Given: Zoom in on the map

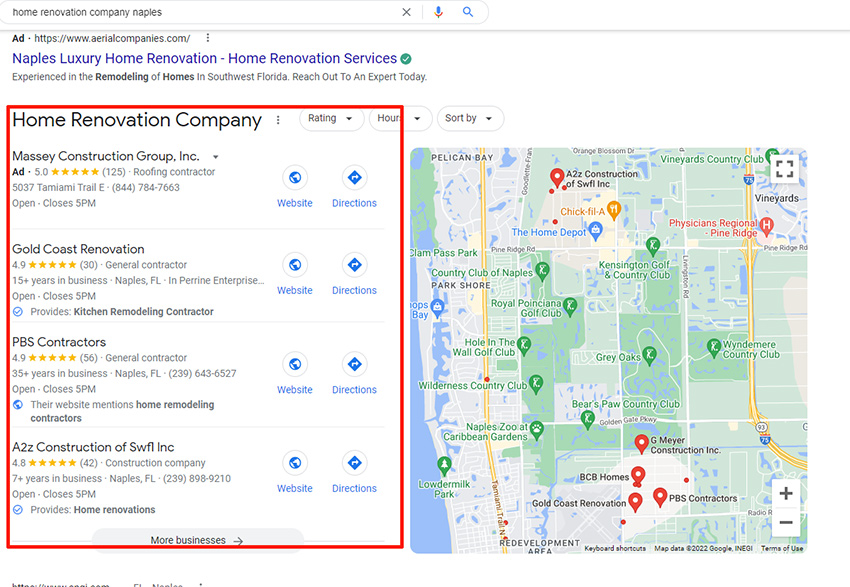Looking at the screenshot, I should [785, 493].
